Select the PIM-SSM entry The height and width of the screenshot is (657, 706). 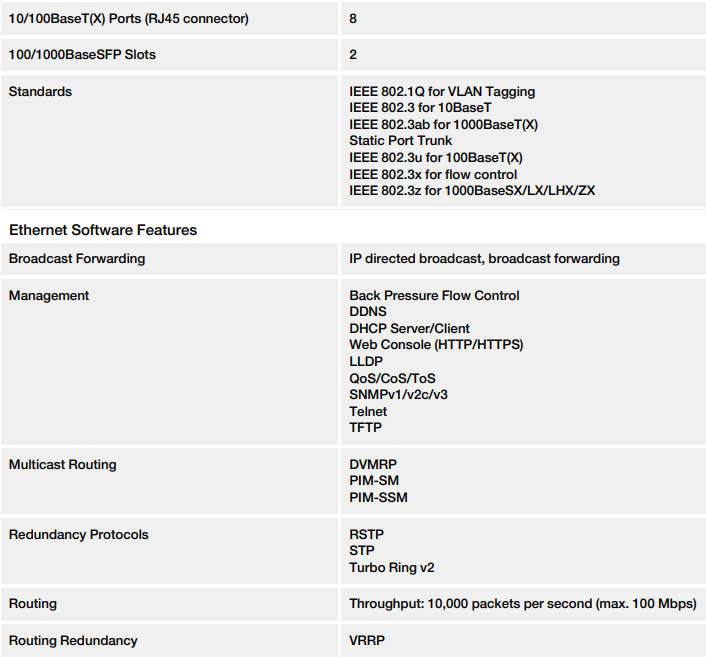coord(379,498)
